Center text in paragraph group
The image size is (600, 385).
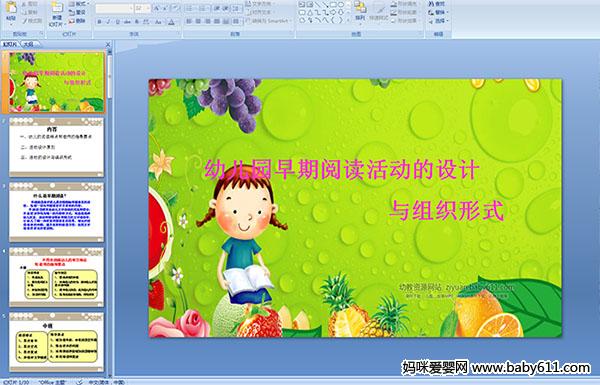[x=198, y=21]
